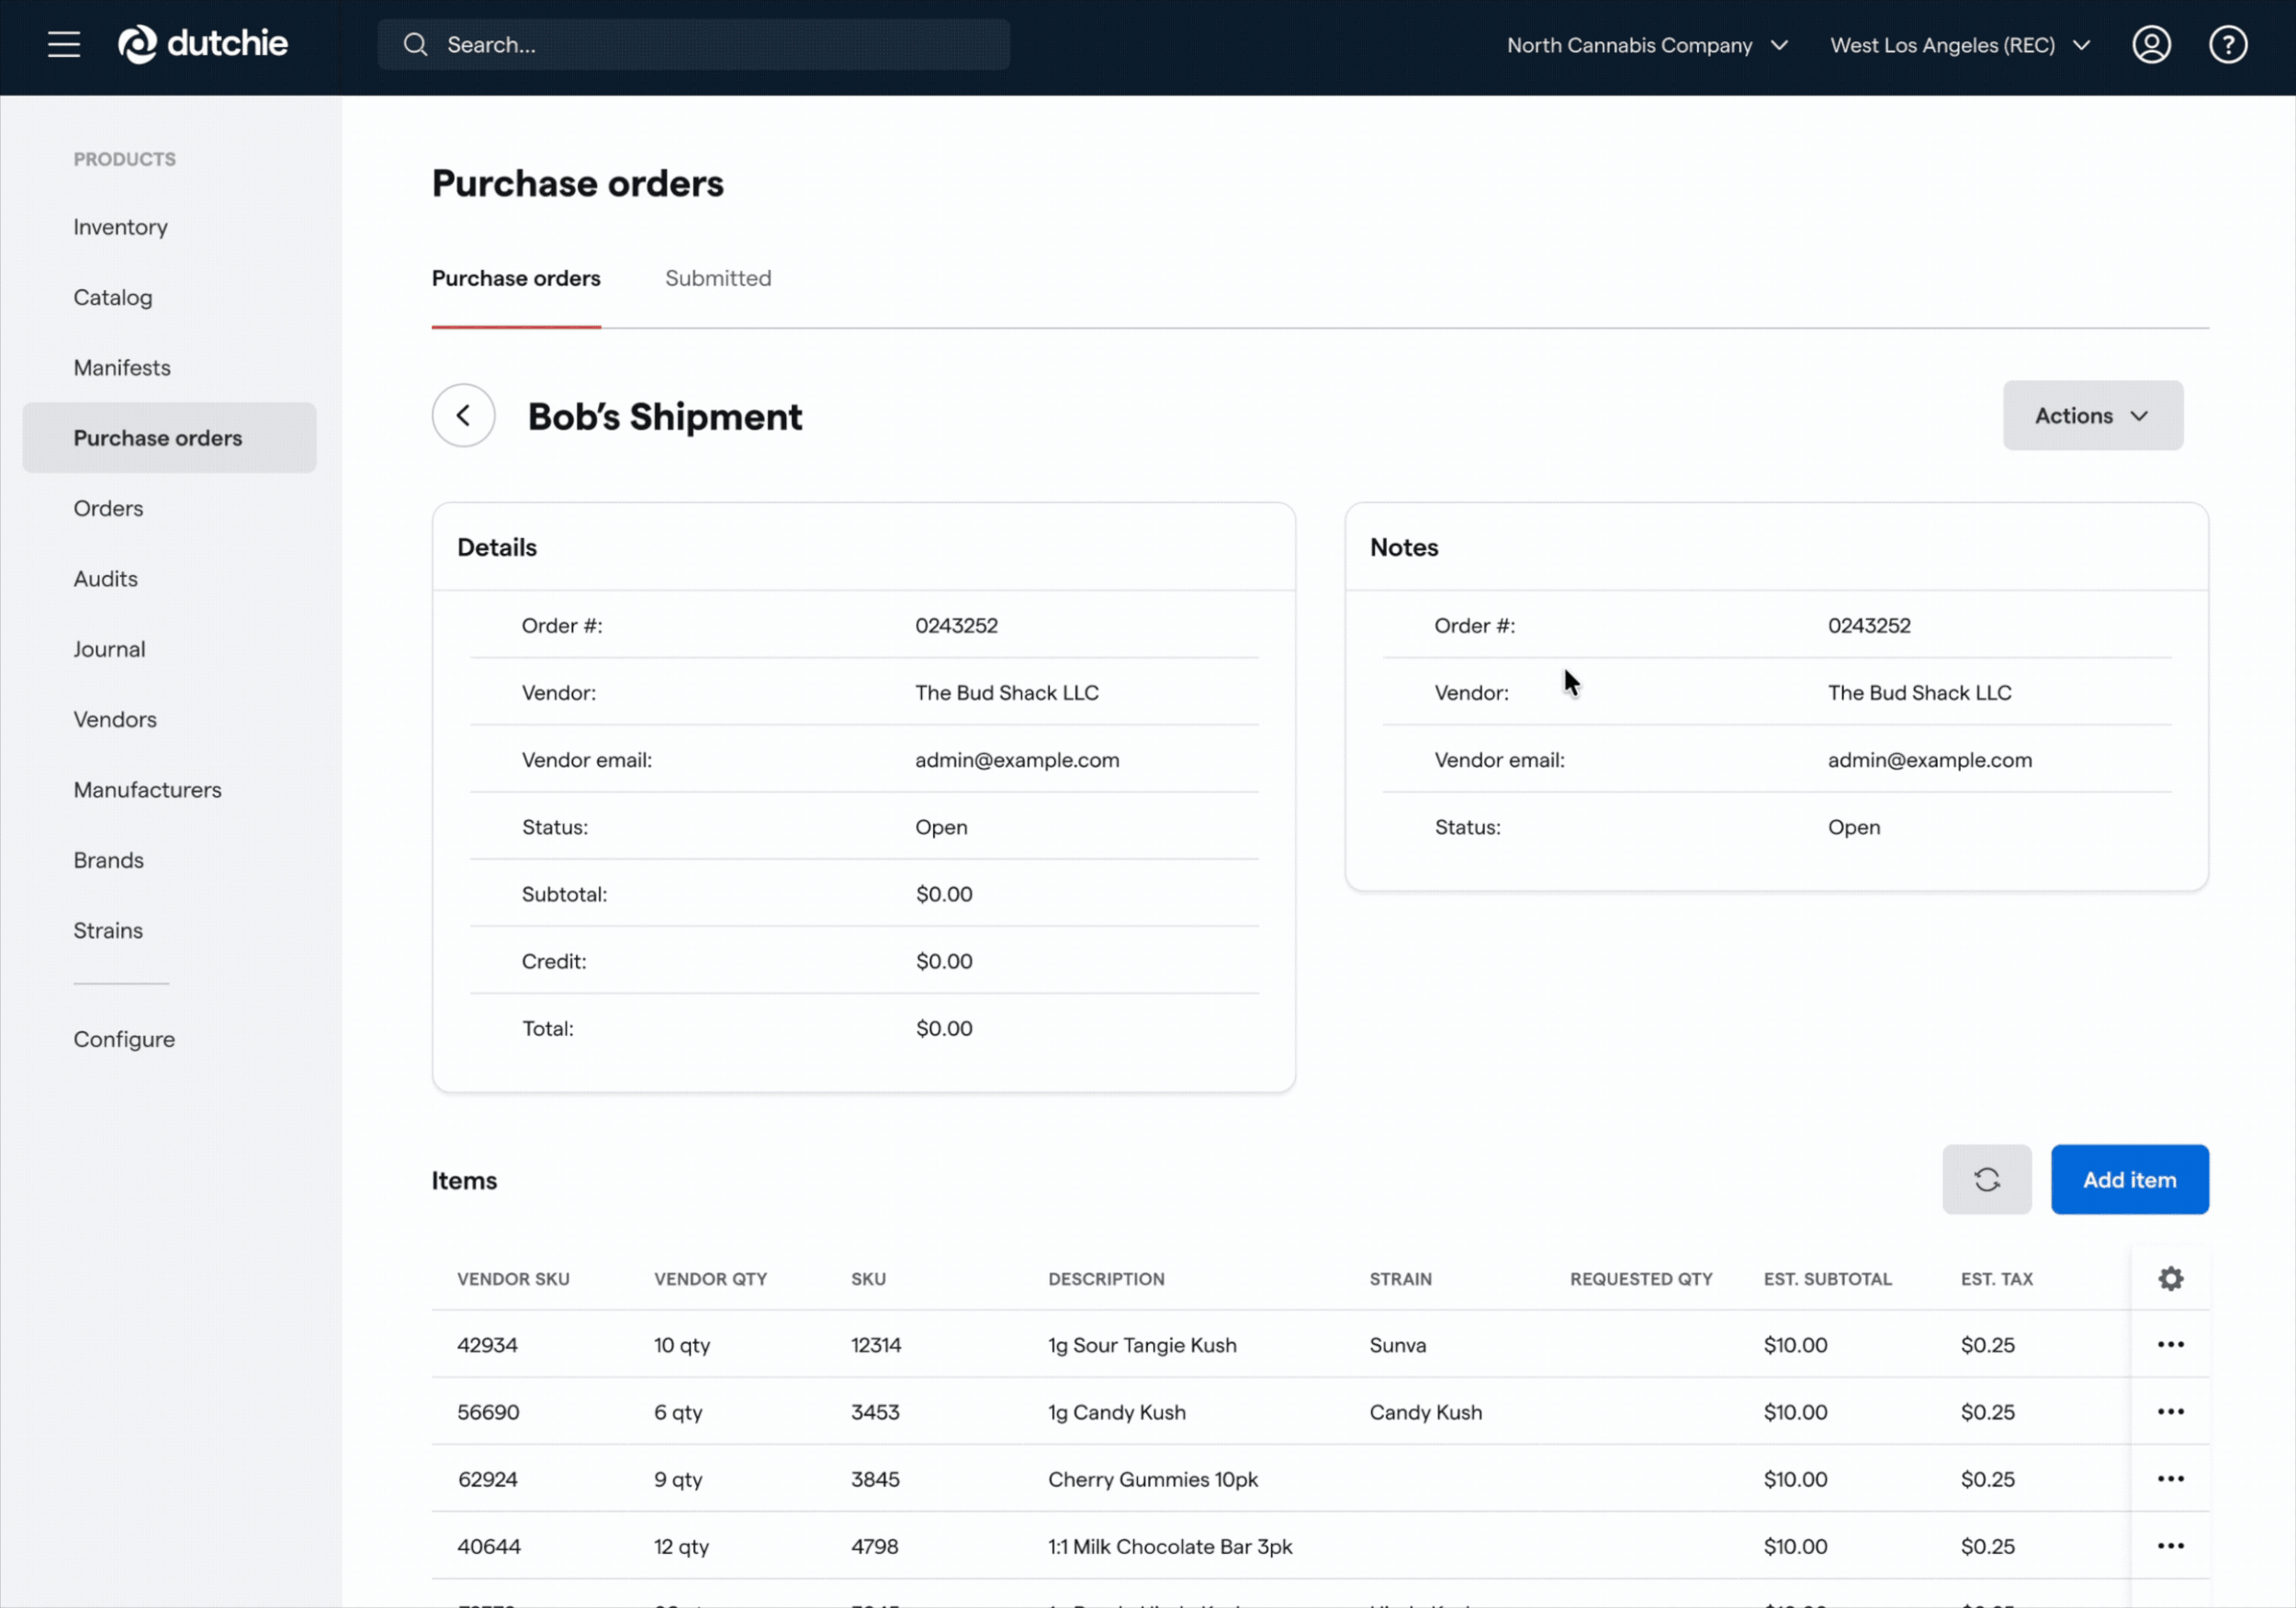Viewport: 2296px width, 1608px height.
Task: Open the hamburger navigation menu
Action: pyautogui.click(x=64, y=45)
